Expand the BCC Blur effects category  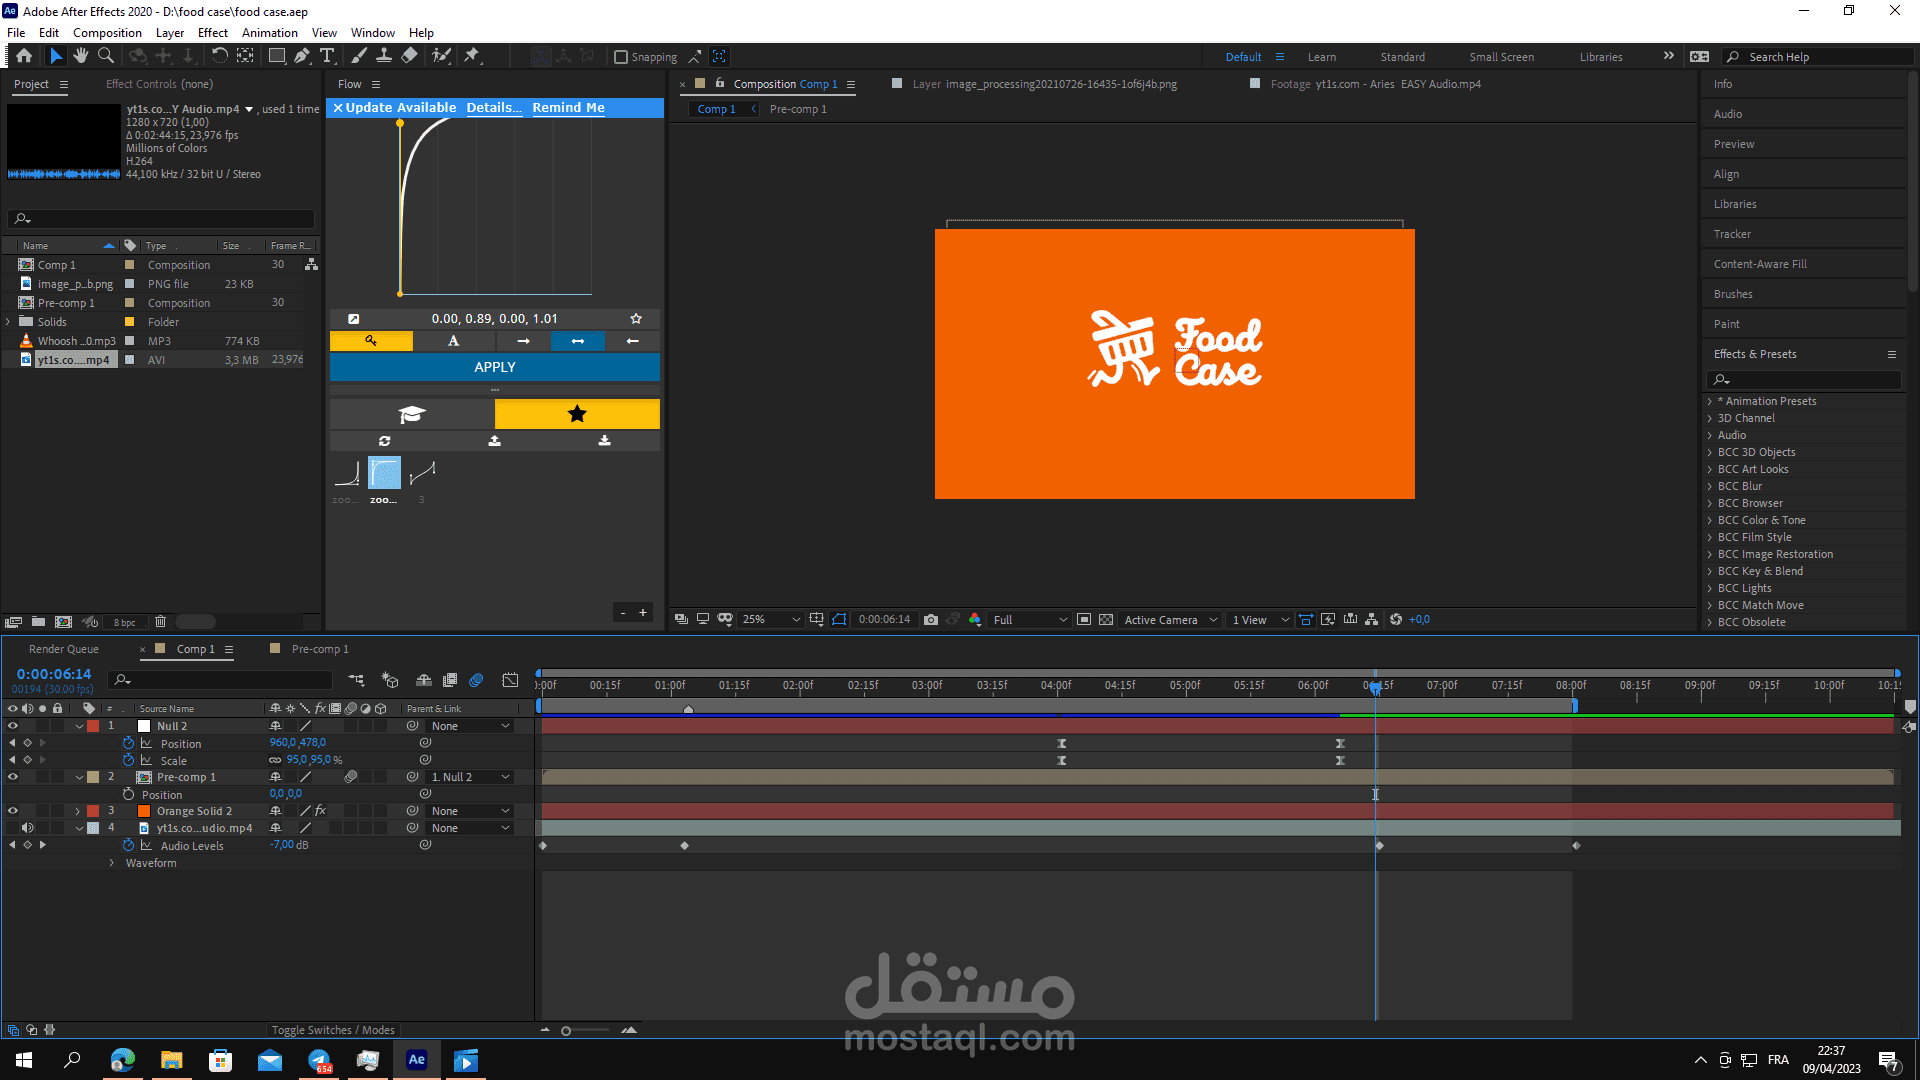click(x=1710, y=486)
